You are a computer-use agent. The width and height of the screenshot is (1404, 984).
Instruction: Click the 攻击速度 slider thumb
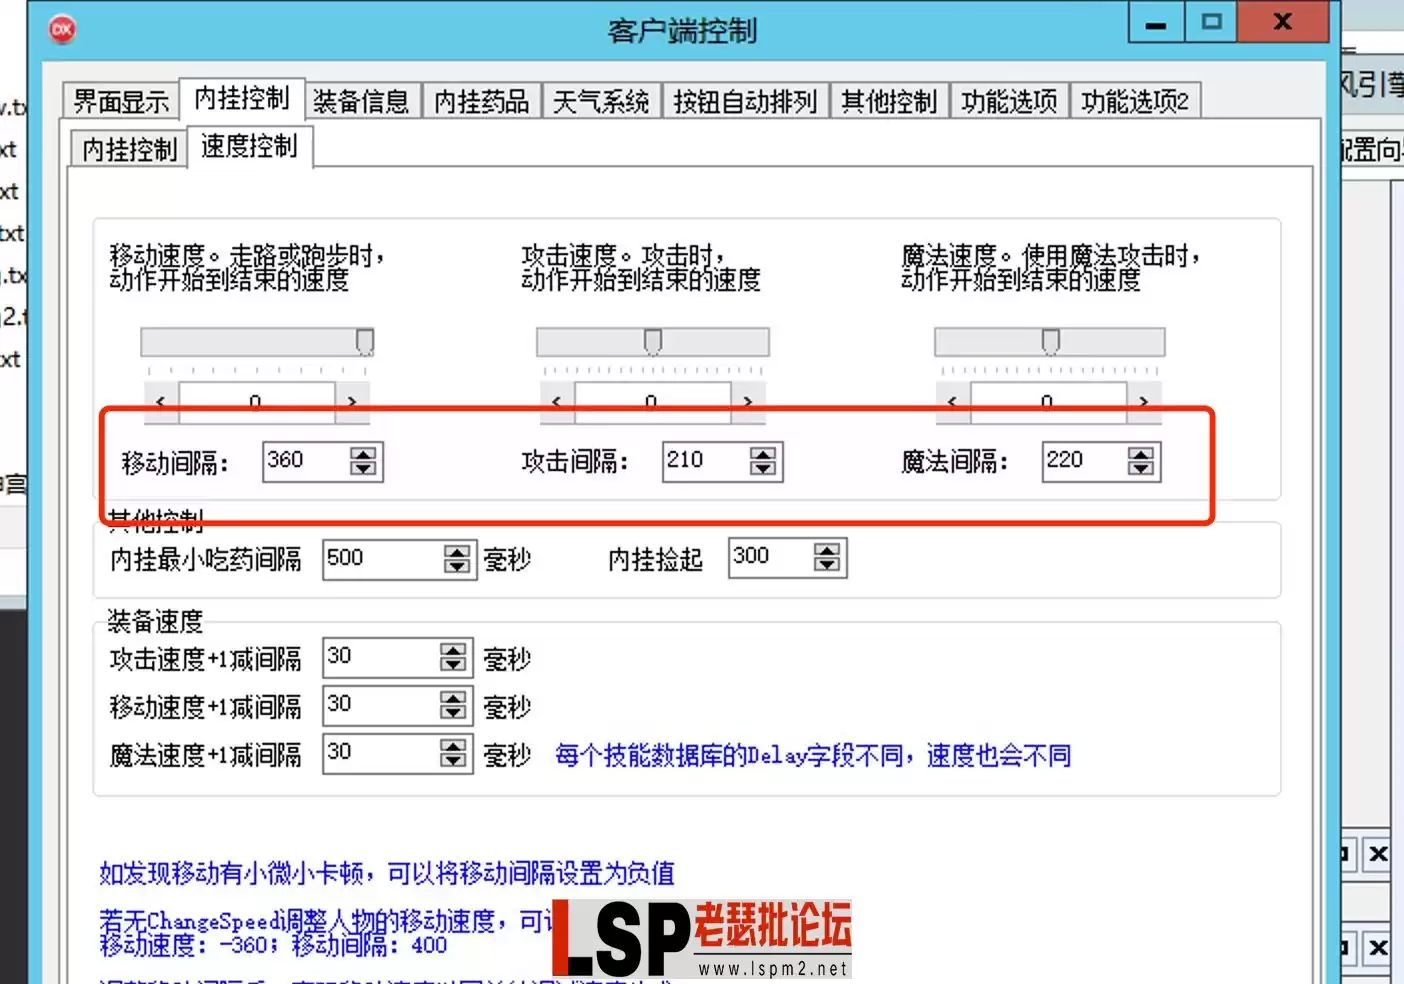coord(653,342)
